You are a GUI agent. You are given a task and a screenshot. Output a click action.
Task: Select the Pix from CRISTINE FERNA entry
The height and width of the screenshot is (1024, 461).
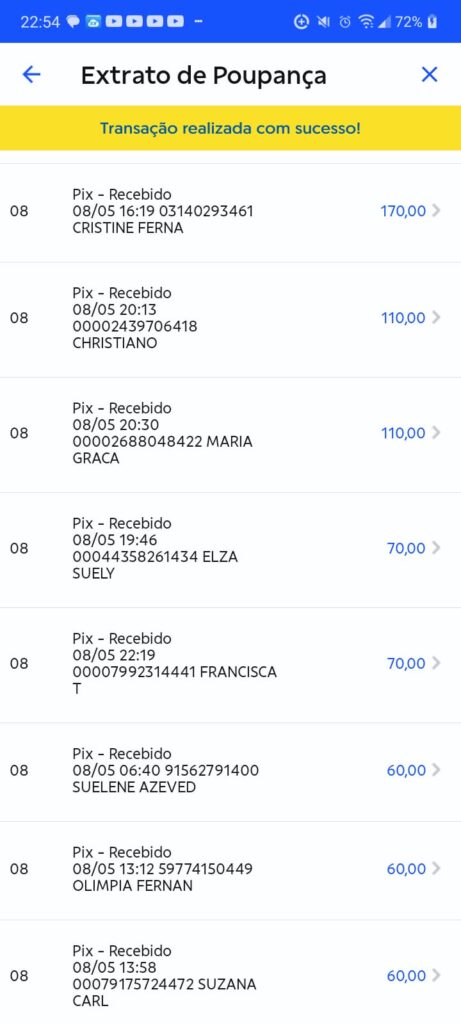click(x=230, y=212)
